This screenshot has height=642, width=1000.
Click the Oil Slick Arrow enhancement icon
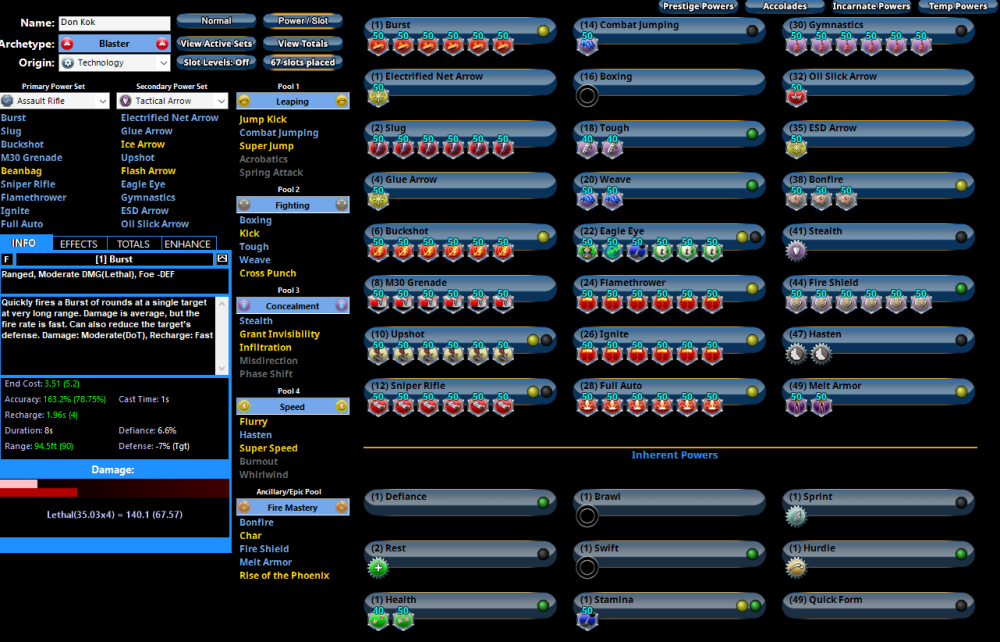pyautogui.click(x=797, y=95)
